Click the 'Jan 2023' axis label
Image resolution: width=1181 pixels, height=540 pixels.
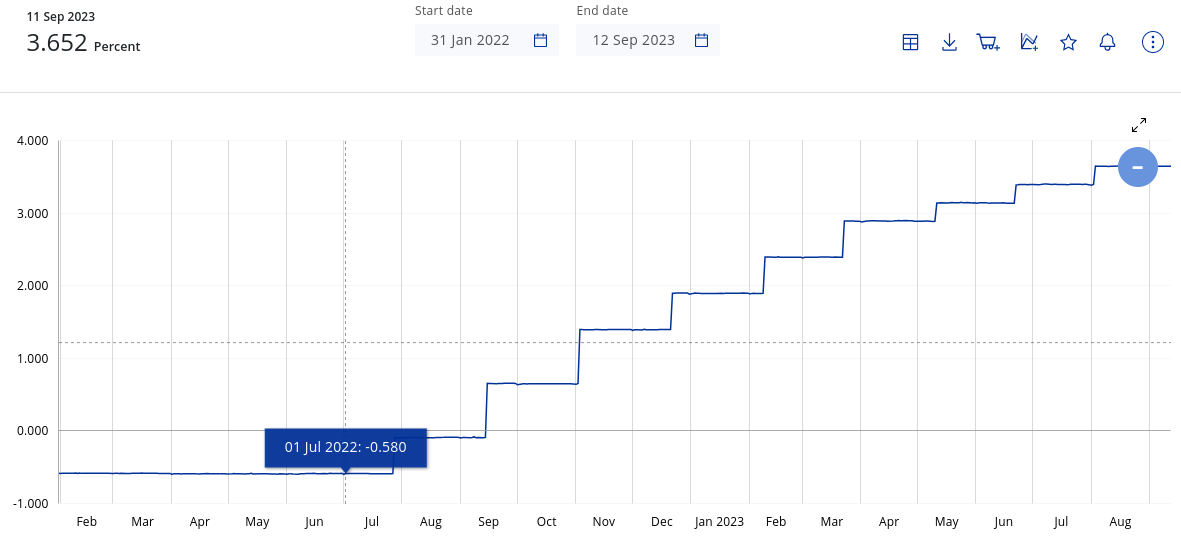(720, 522)
